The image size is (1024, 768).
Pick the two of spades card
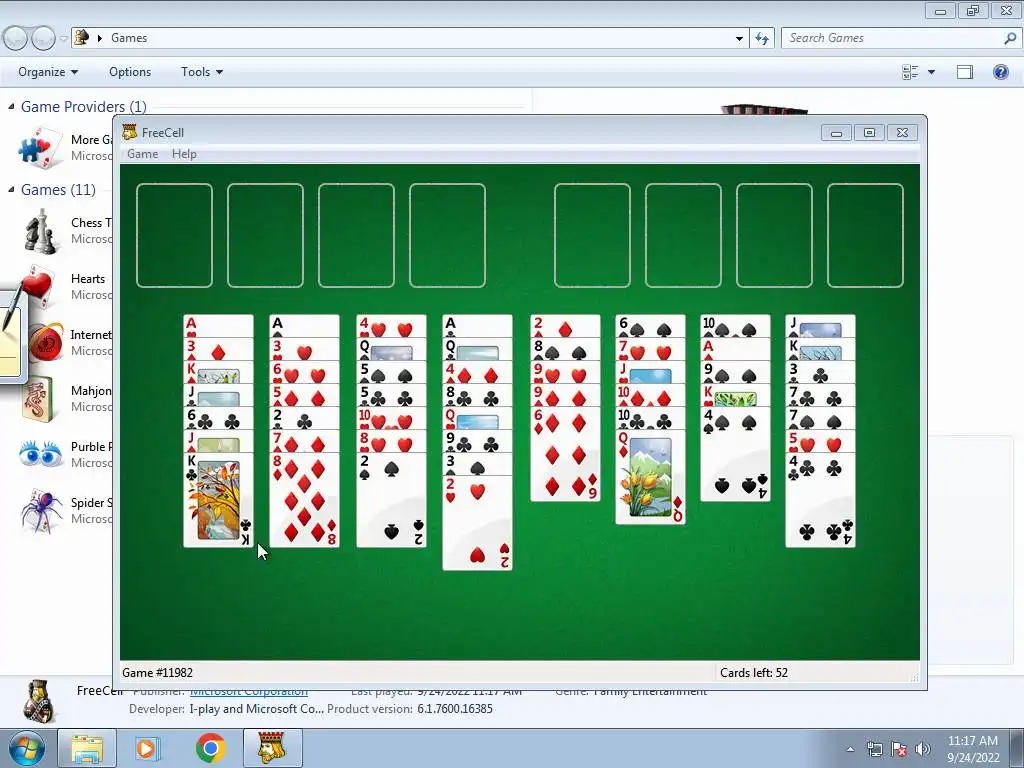pyautogui.click(x=391, y=500)
